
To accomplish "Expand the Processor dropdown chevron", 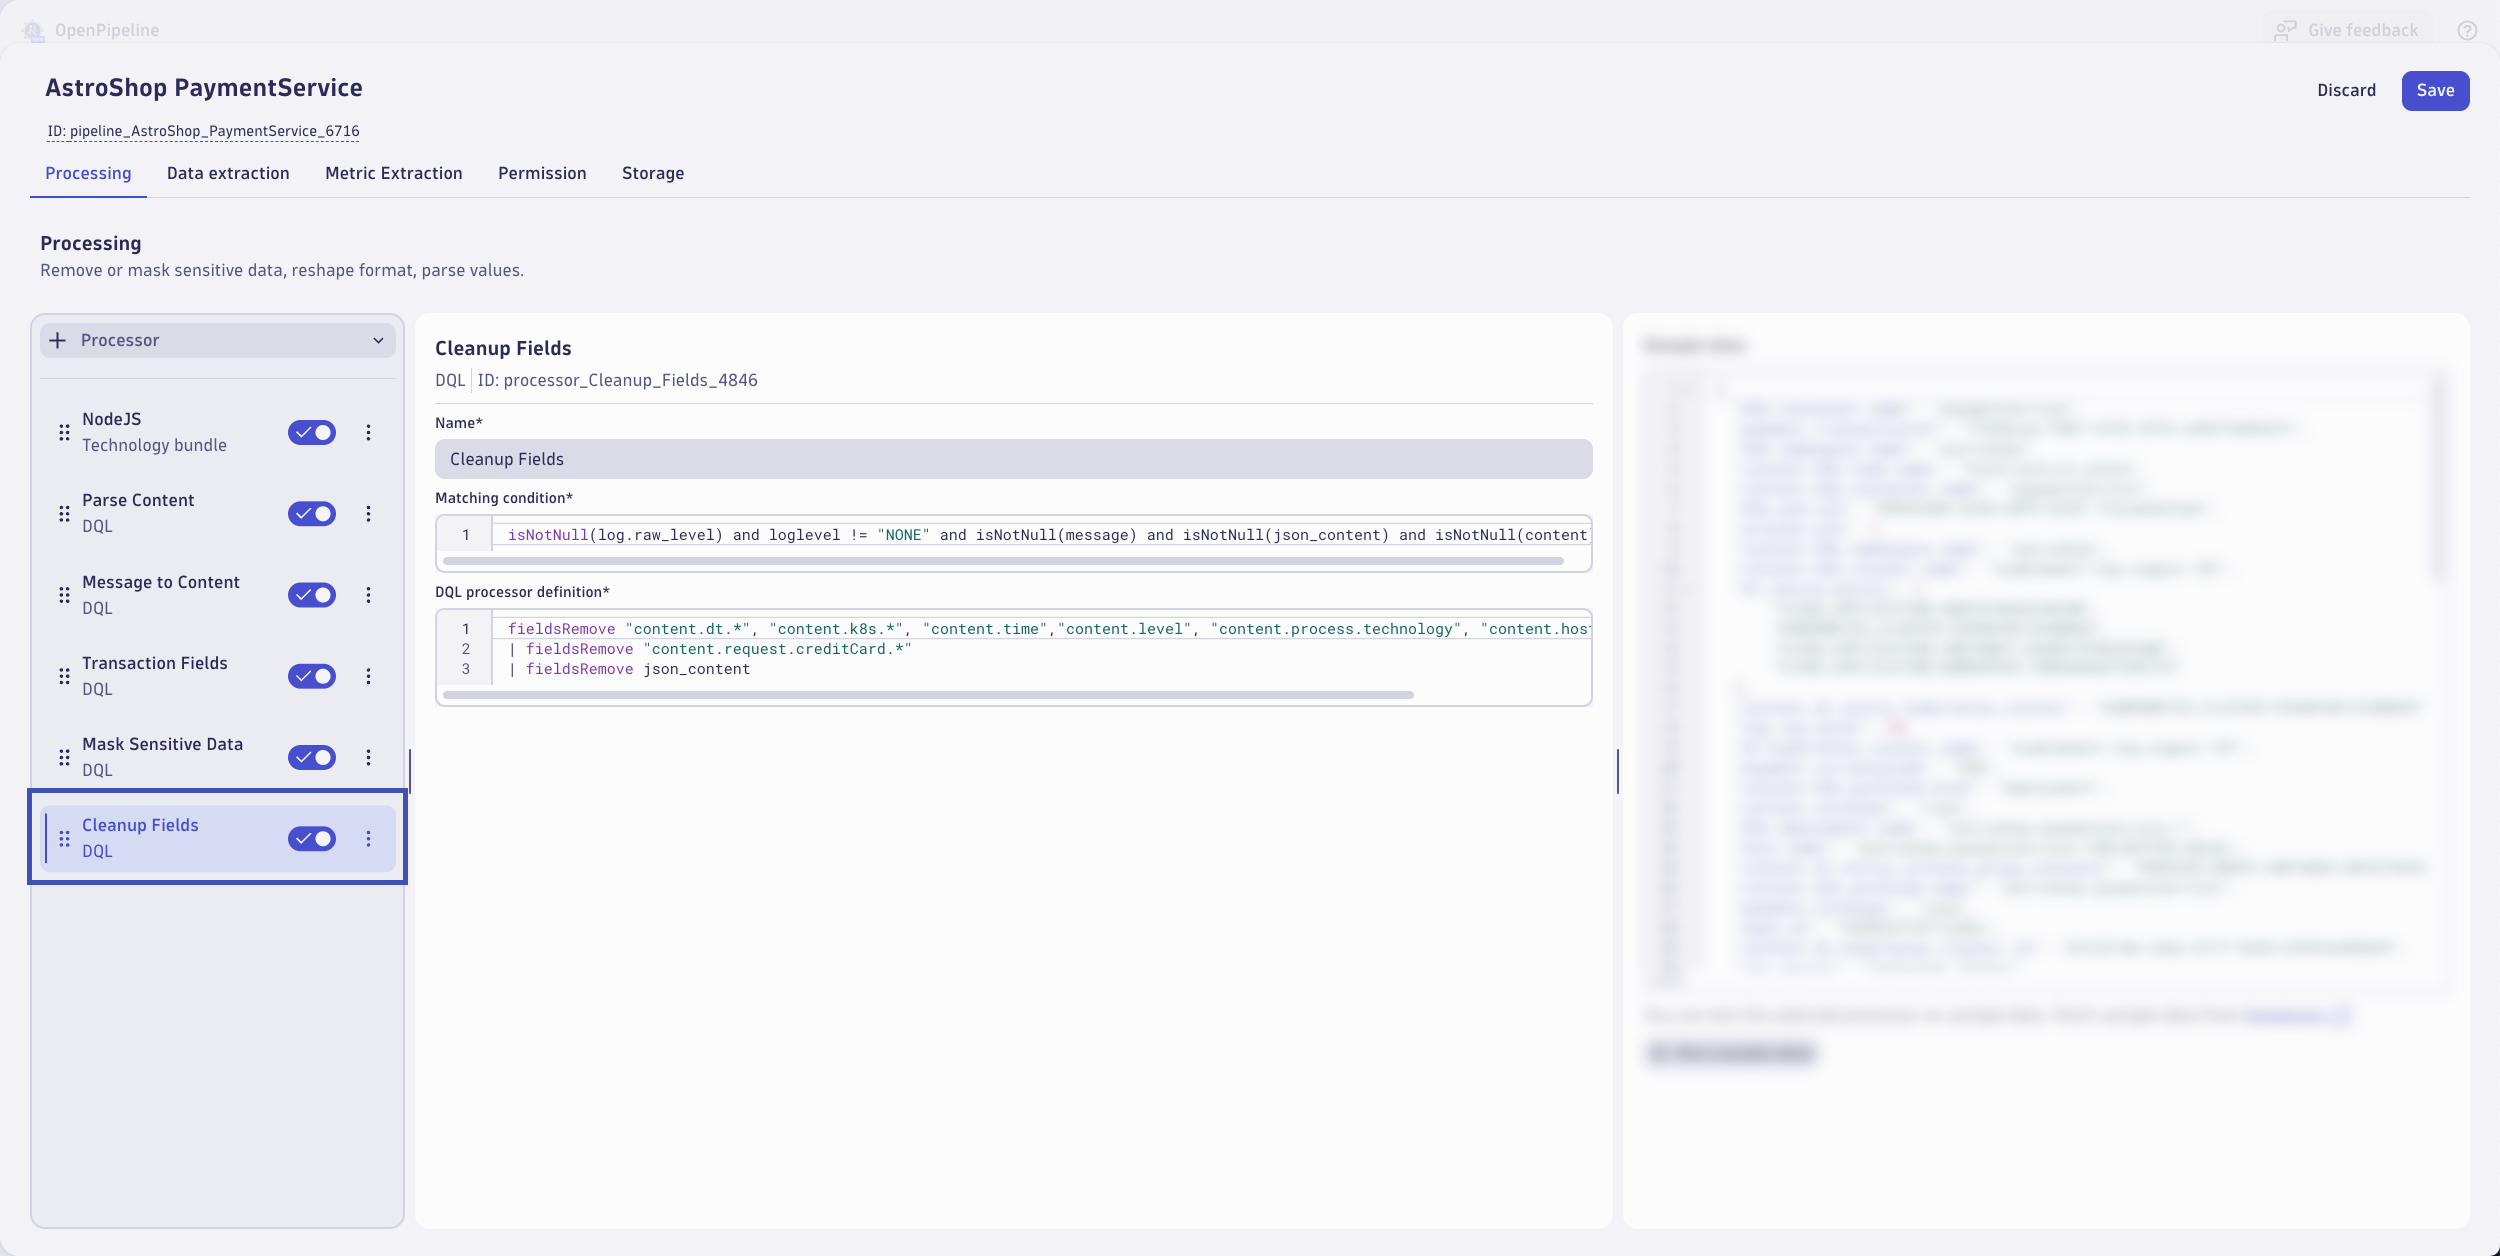I will [x=378, y=340].
